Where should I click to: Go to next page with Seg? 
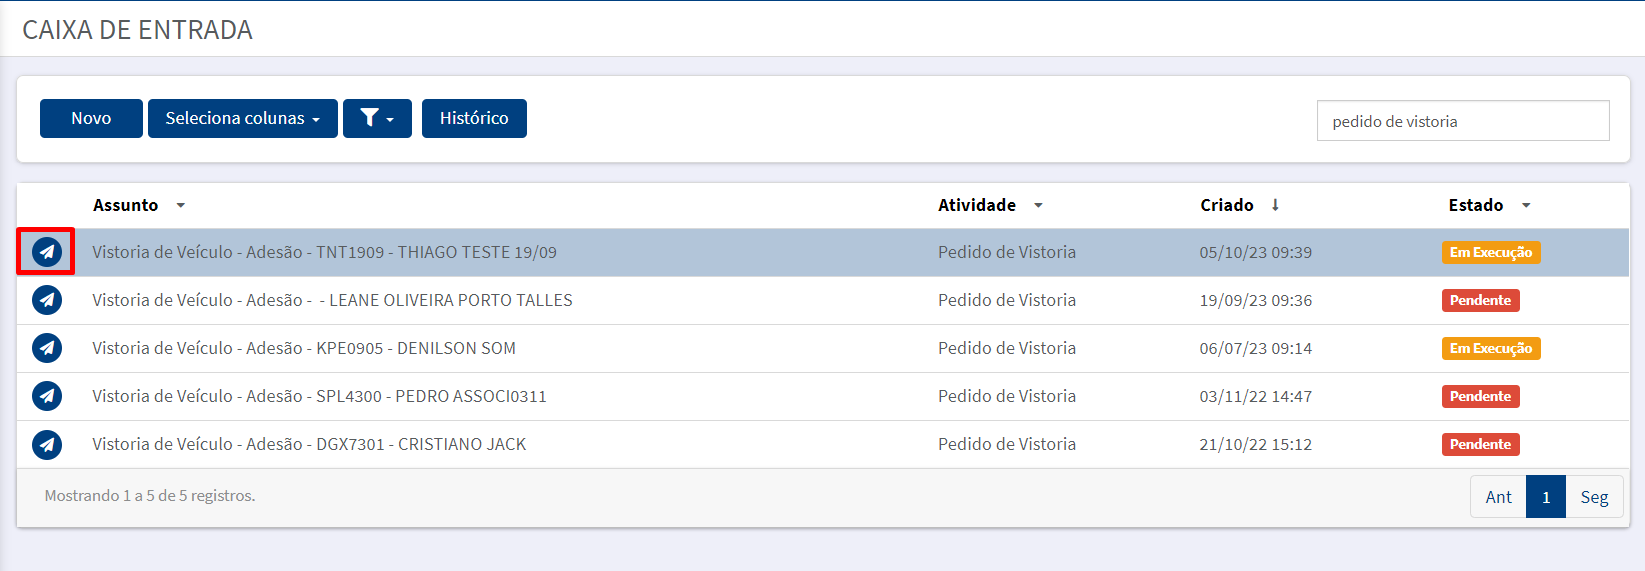coord(1594,497)
